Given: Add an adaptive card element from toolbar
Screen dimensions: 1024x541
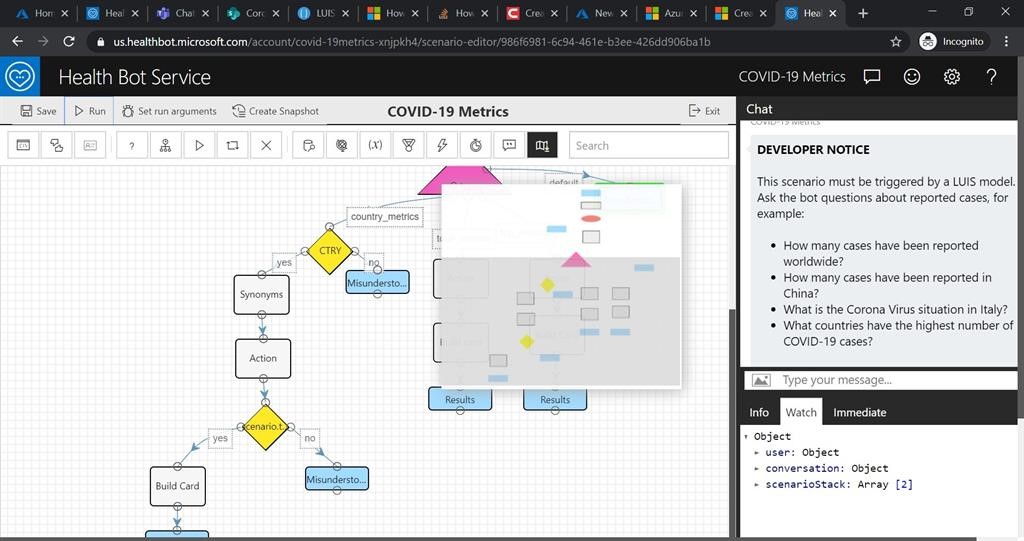Looking at the screenshot, I should pyautogui.click(x=90, y=145).
